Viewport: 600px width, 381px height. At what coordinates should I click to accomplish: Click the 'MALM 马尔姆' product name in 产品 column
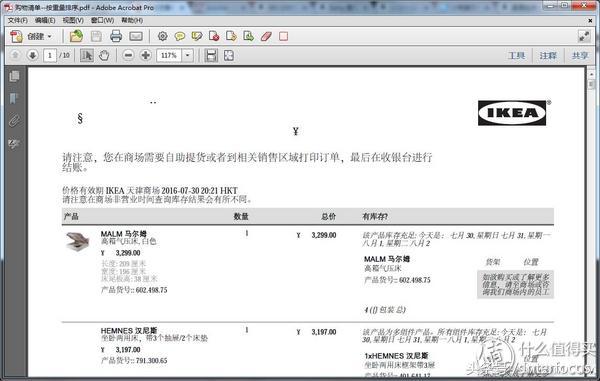point(124,234)
